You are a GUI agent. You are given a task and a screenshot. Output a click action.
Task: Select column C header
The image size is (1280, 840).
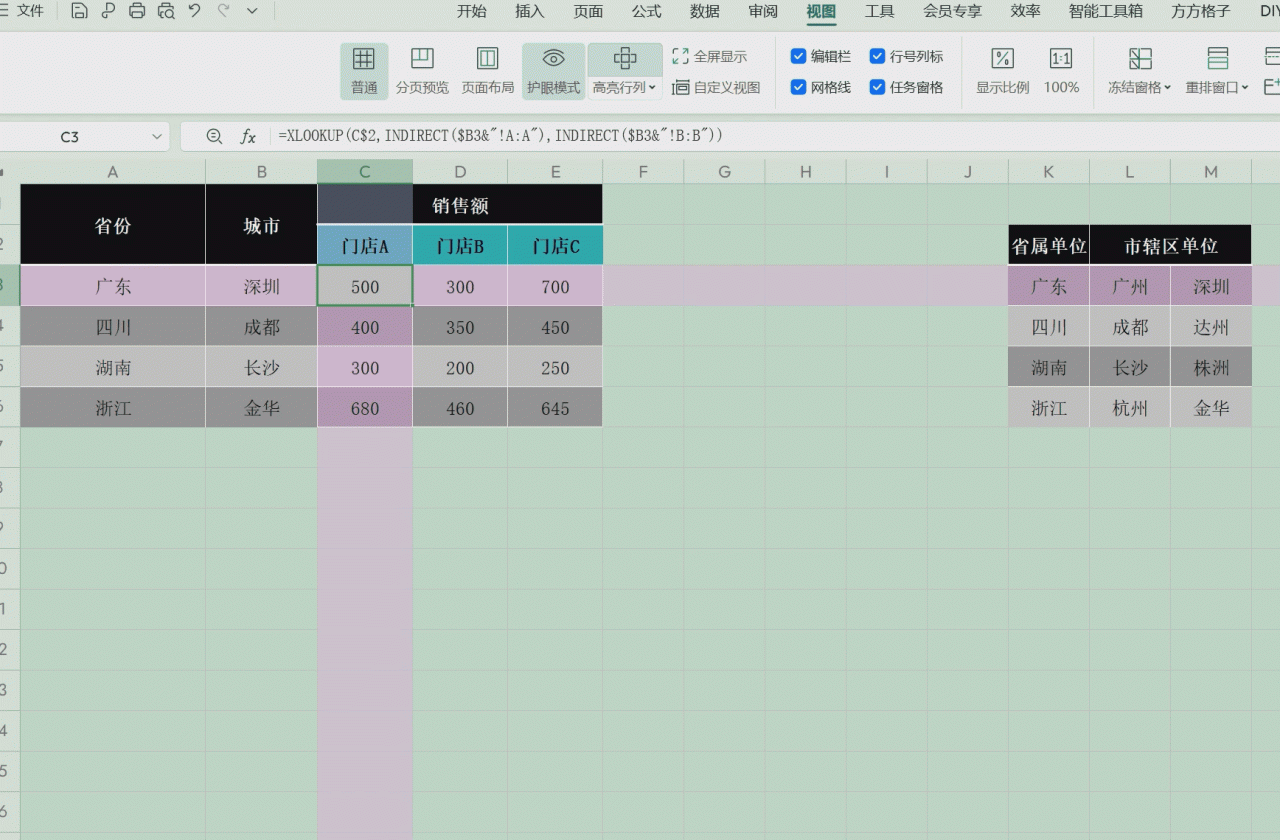pos(365,172)
